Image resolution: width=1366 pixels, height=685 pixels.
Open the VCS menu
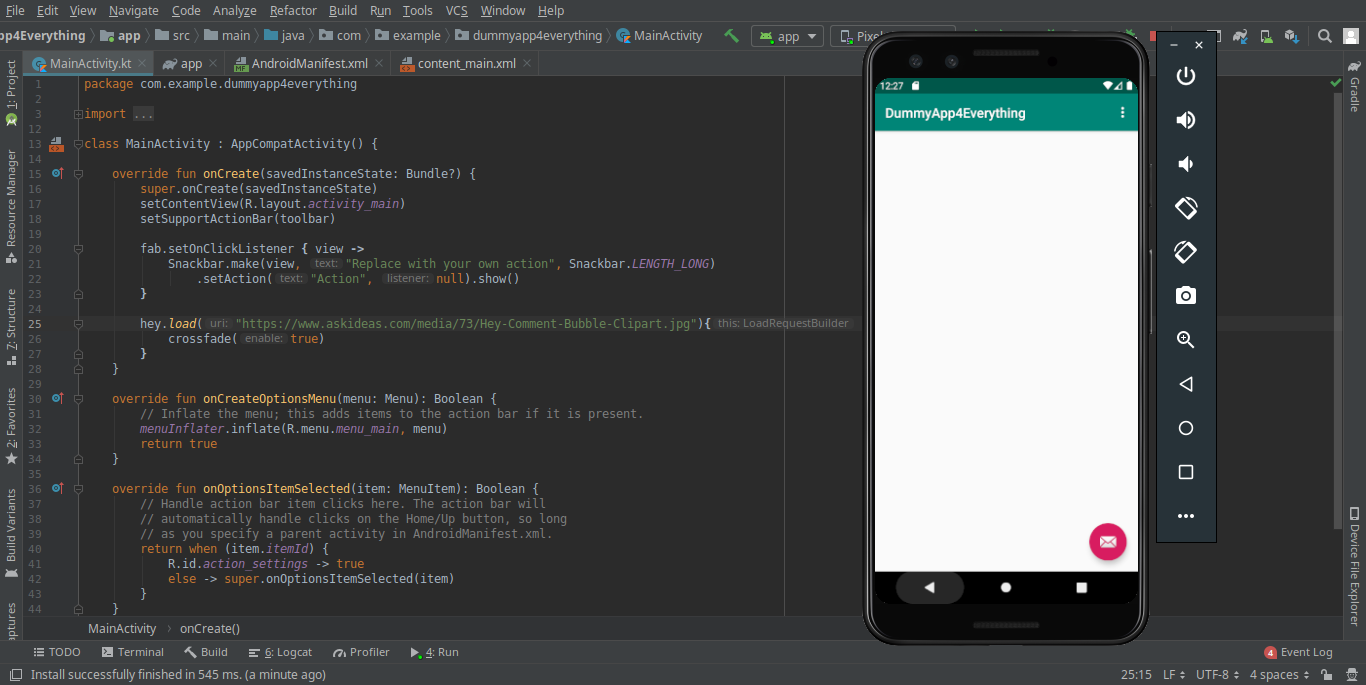coord(457,10)
